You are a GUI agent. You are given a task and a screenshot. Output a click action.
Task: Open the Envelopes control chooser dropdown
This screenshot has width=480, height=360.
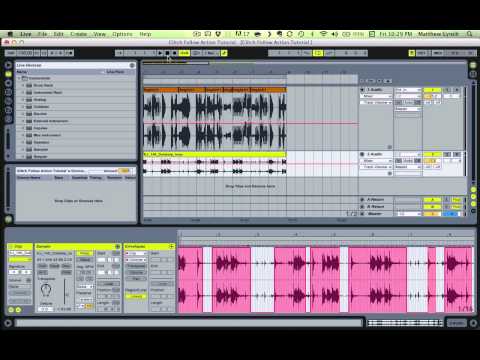(x=136, y=260)
